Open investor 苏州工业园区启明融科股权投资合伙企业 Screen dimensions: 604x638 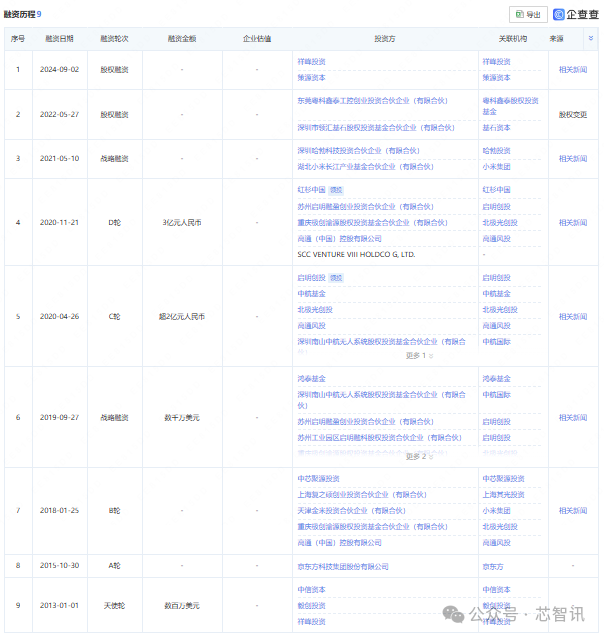coord(379,437)
